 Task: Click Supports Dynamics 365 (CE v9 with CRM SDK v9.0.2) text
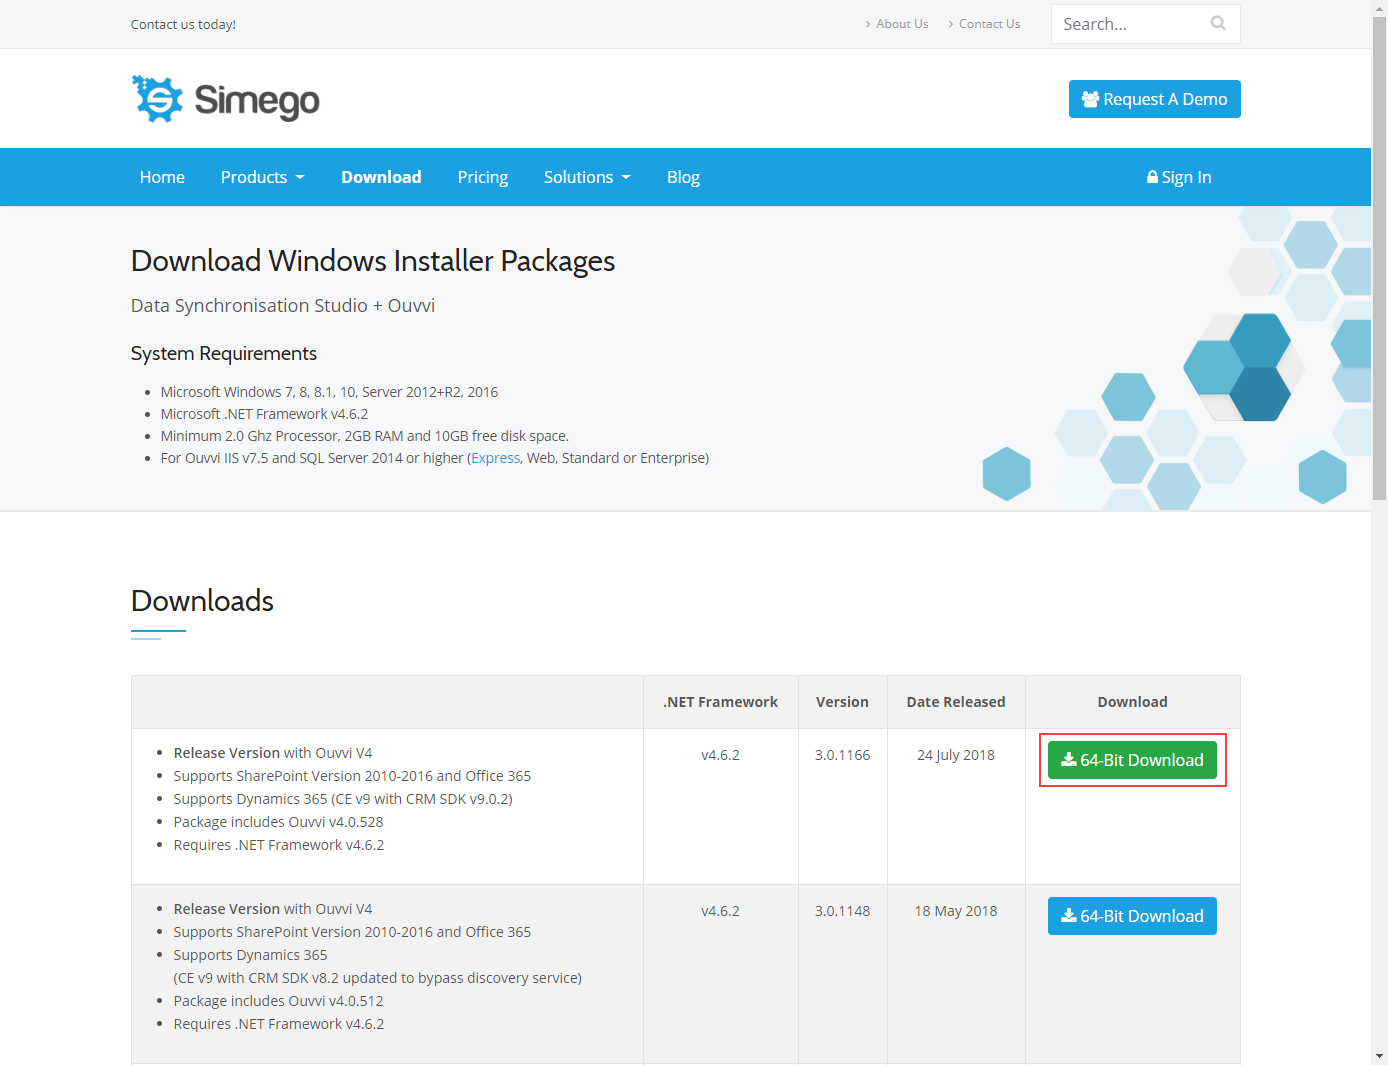point(343,799)
